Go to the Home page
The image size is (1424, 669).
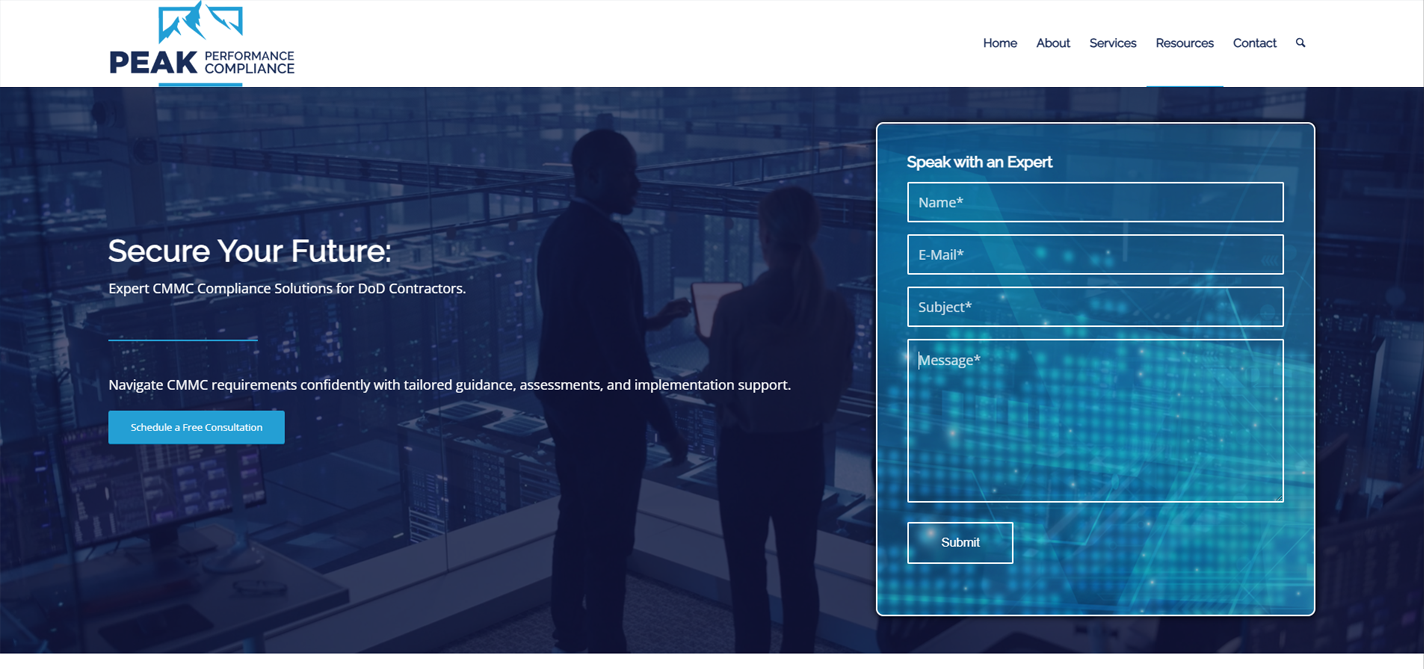pyautogui.click(x=999, y=43)
